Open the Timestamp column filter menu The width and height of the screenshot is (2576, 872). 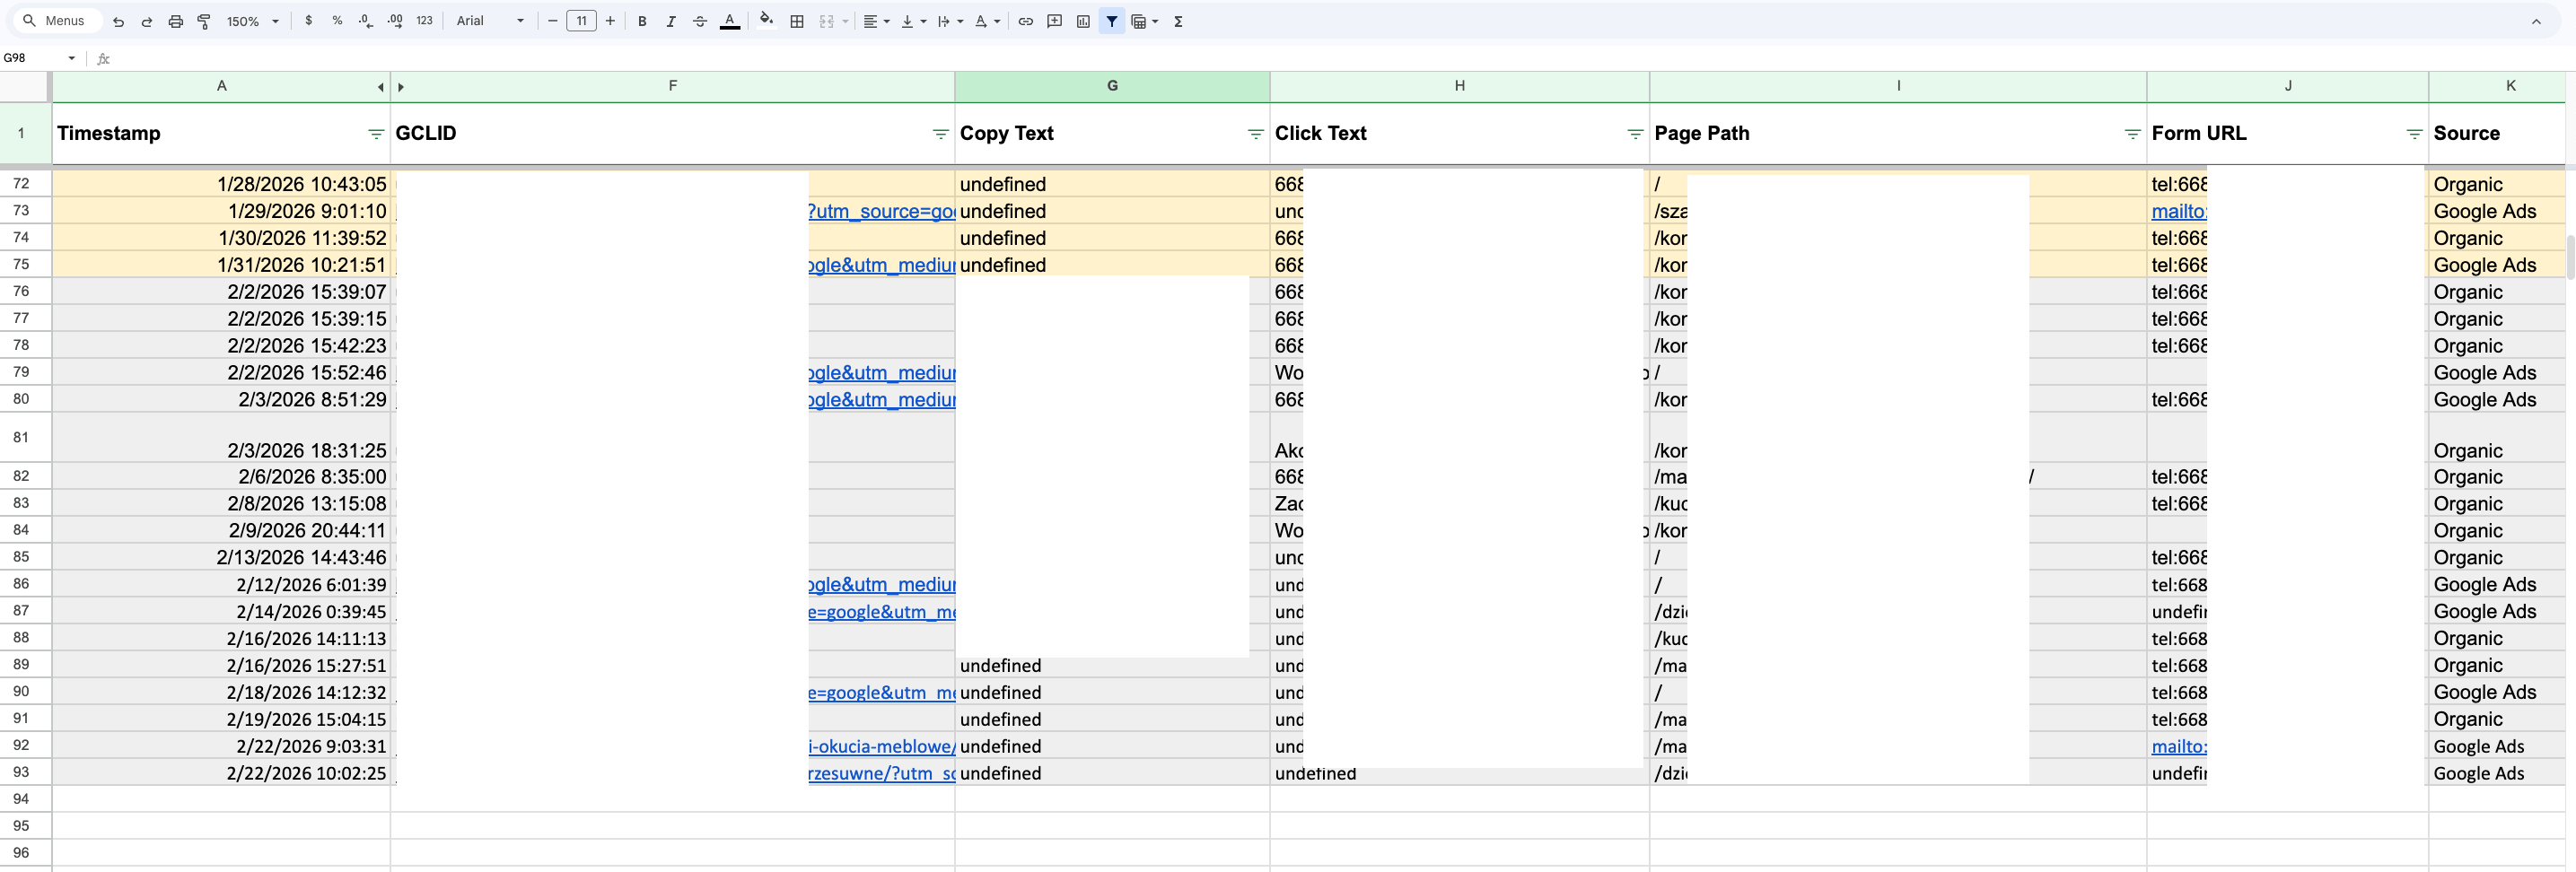pyautogui.click(x=375, y=134)
